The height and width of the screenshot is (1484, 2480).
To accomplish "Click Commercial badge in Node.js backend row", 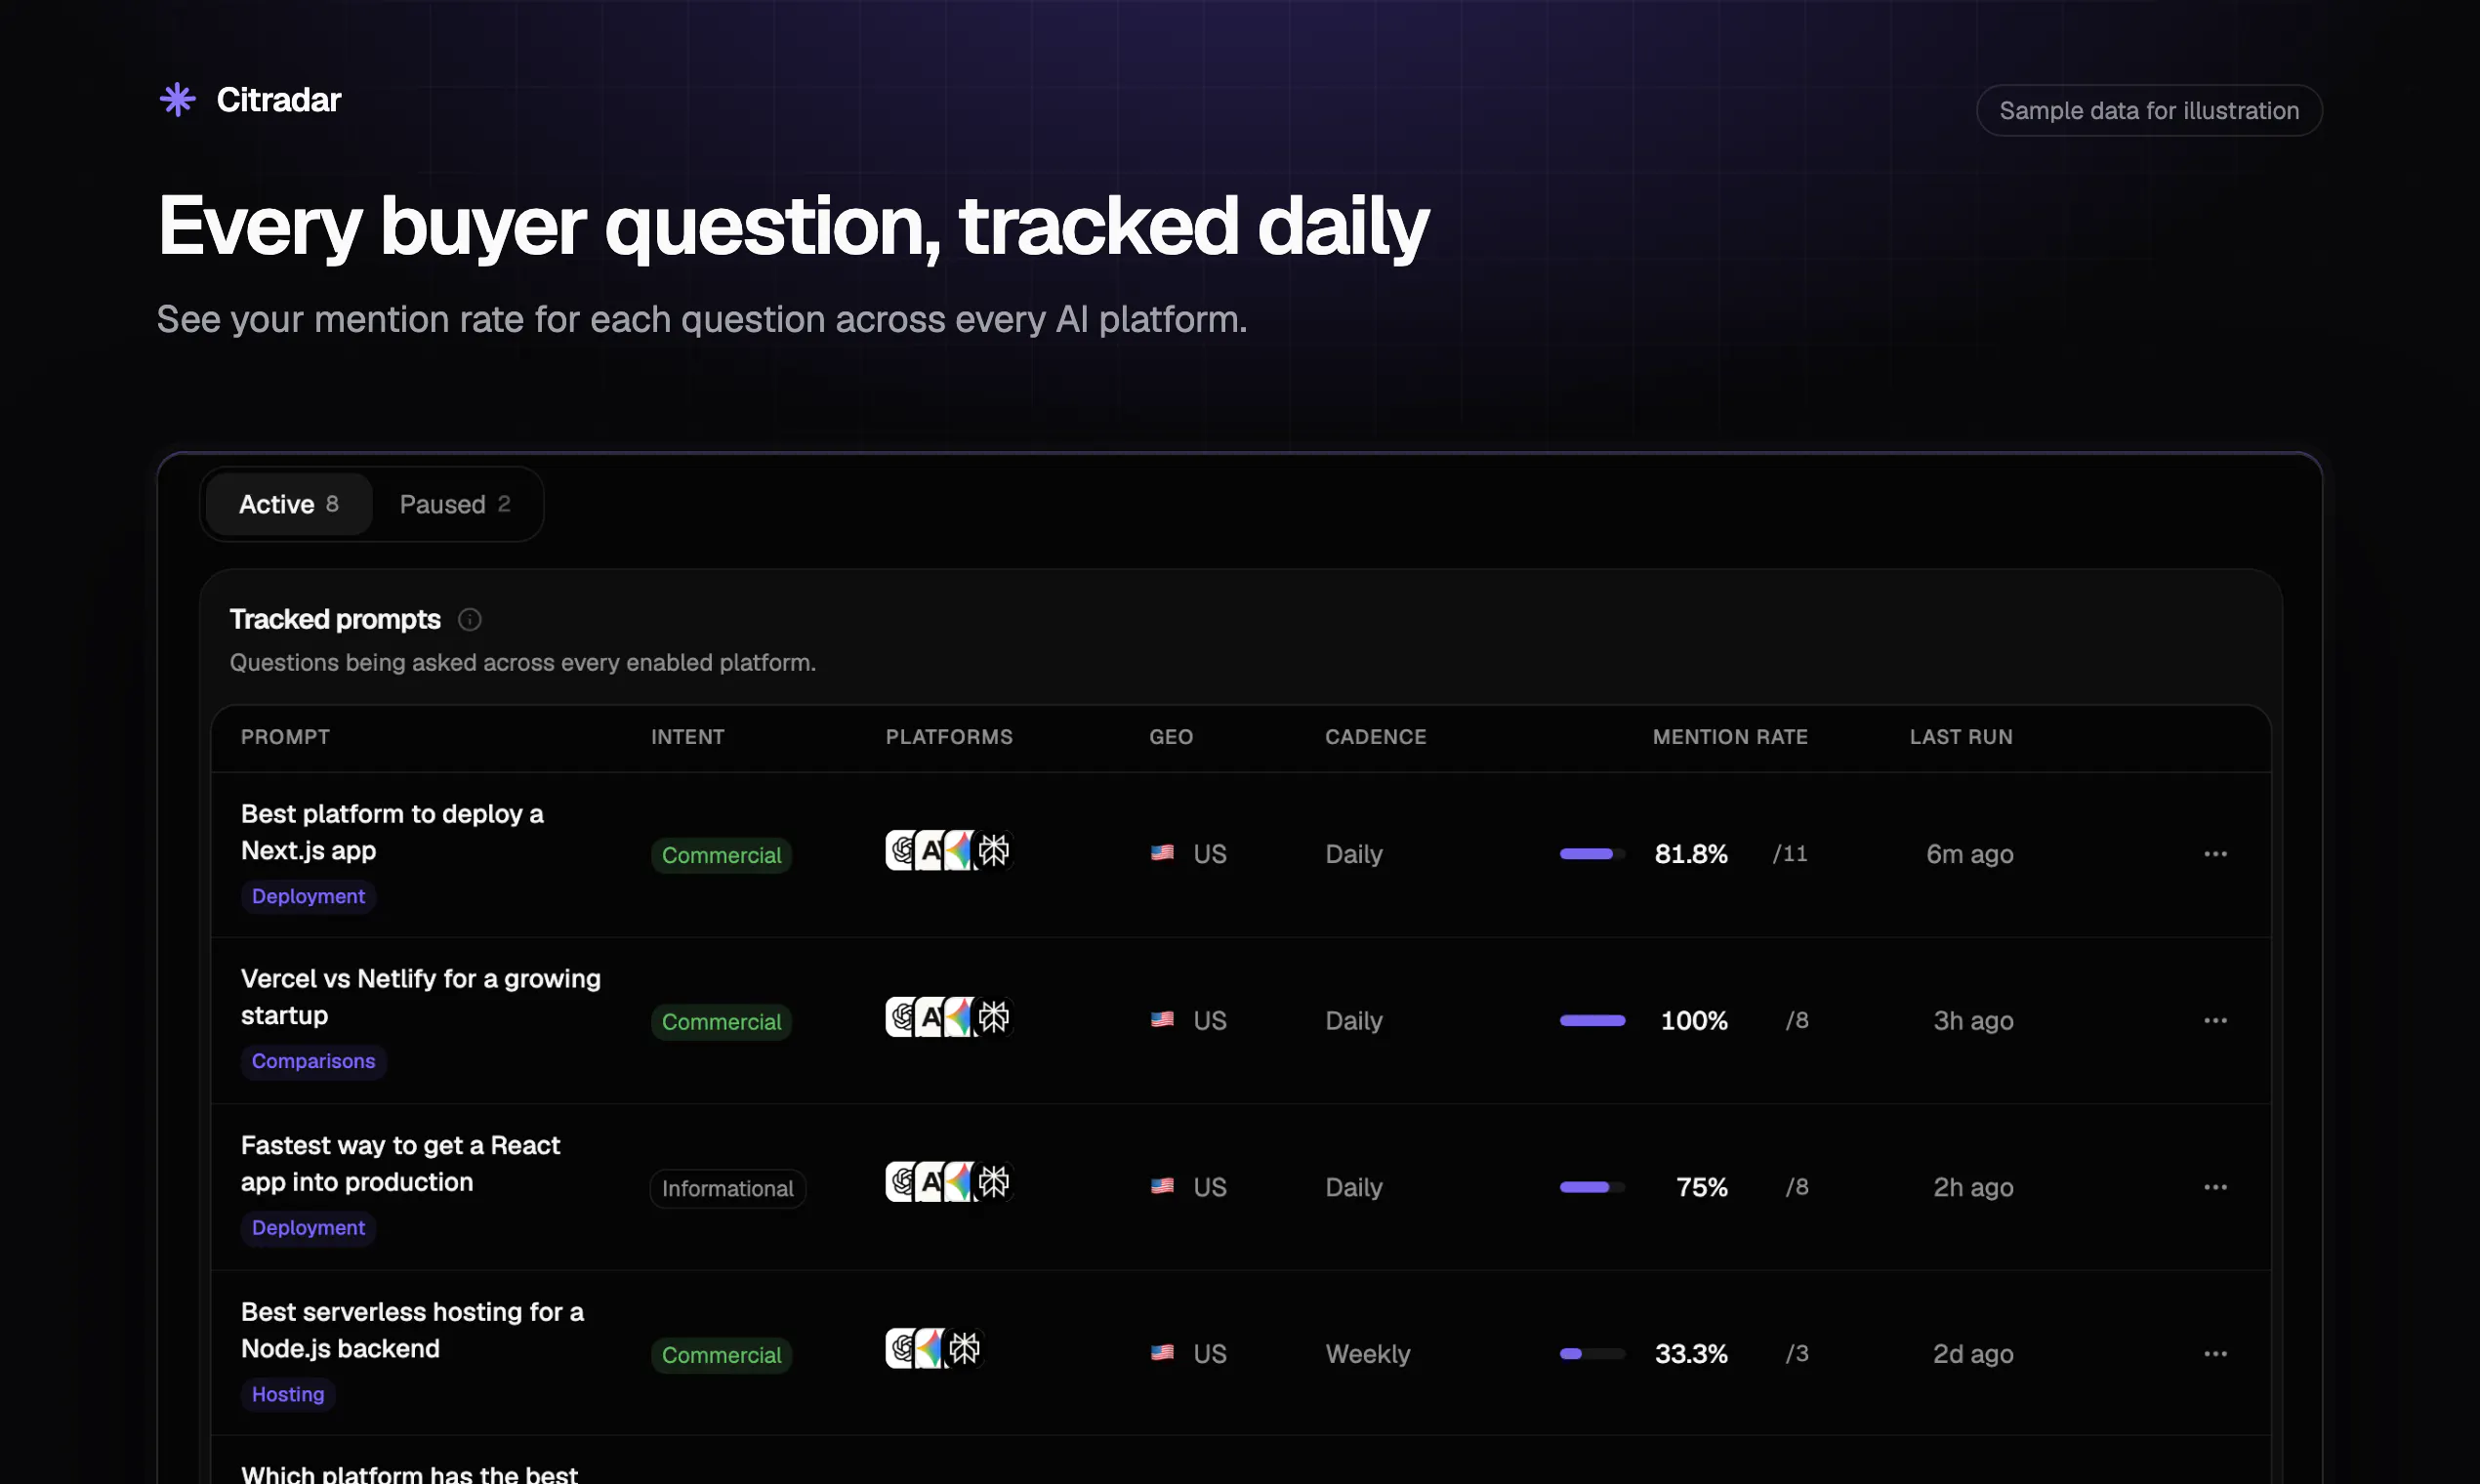I will 721,1355.
